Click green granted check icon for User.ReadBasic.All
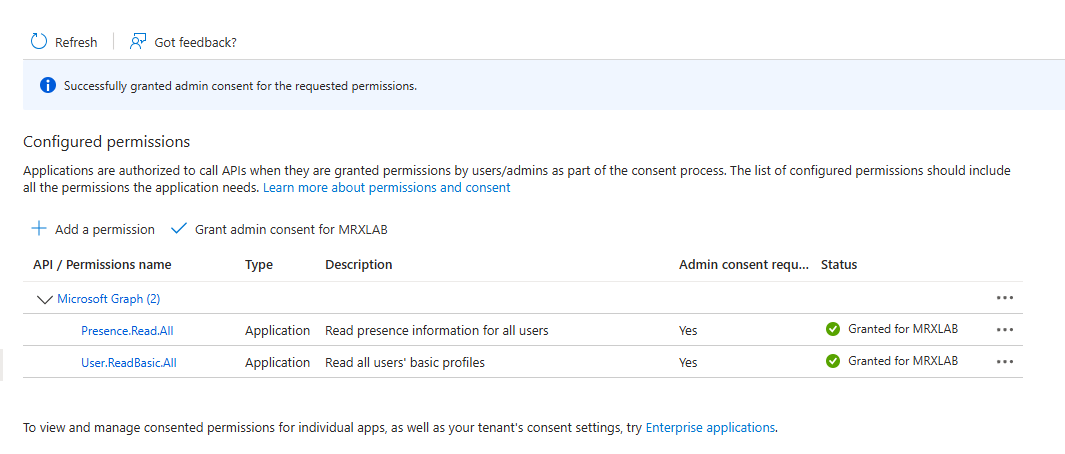Screen dimensions: 1065x454 tap(833, 361)
